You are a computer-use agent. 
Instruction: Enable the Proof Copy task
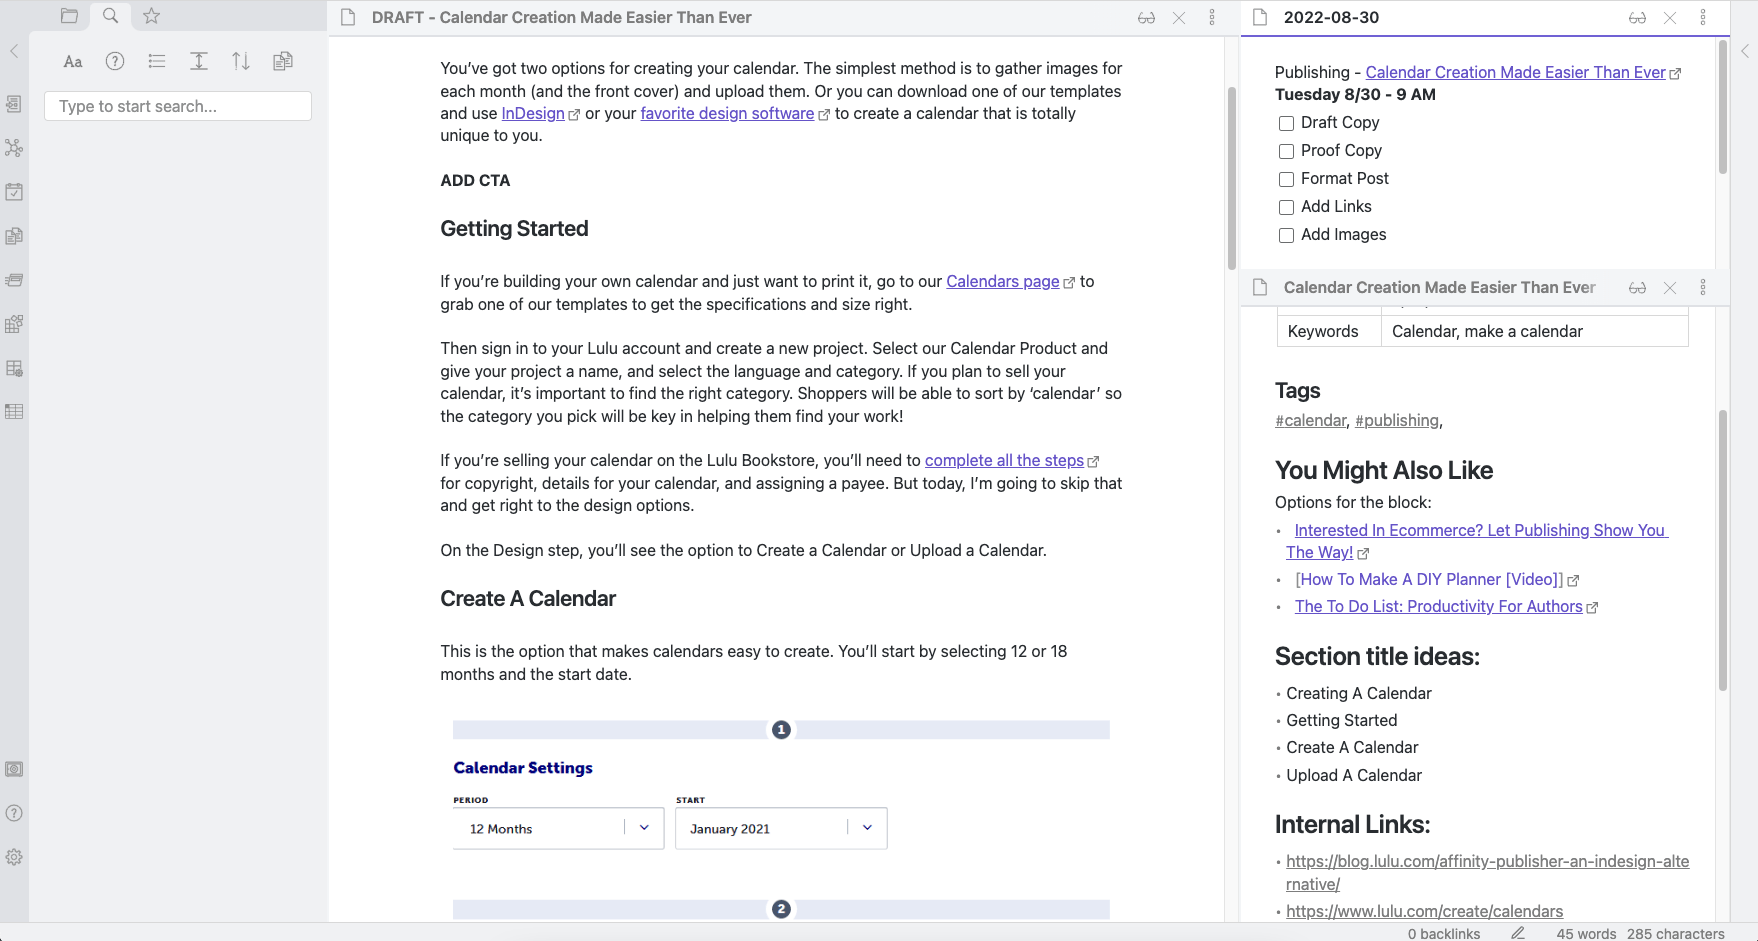pyautogui.click(x=1286, y=151)
